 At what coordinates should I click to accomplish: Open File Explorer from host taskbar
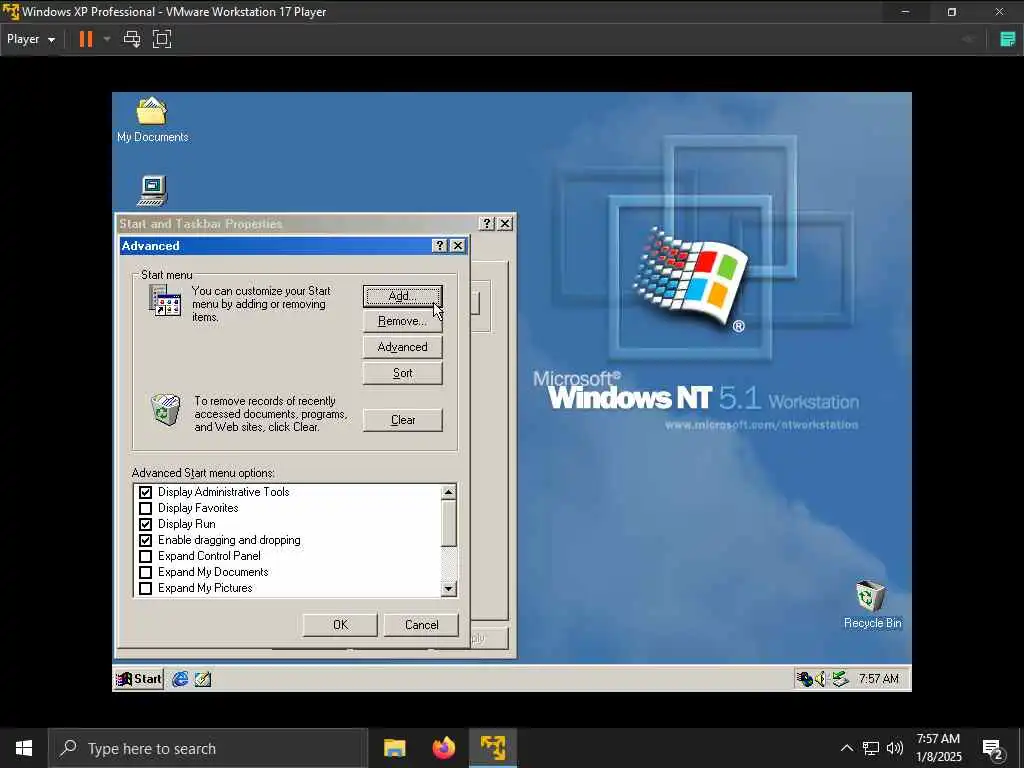[394, 748]
